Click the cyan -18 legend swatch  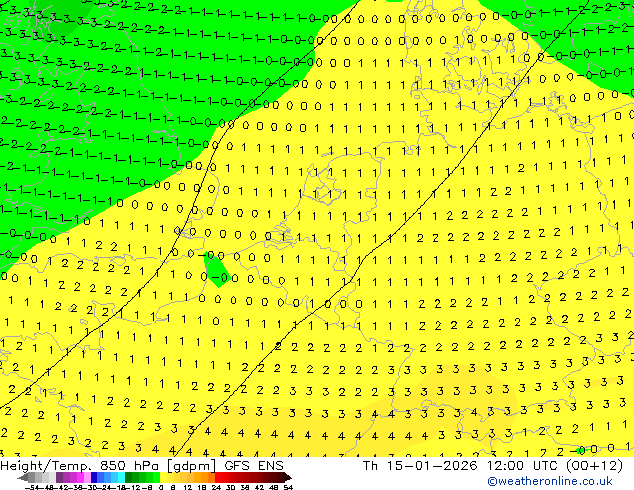(122, 477)
